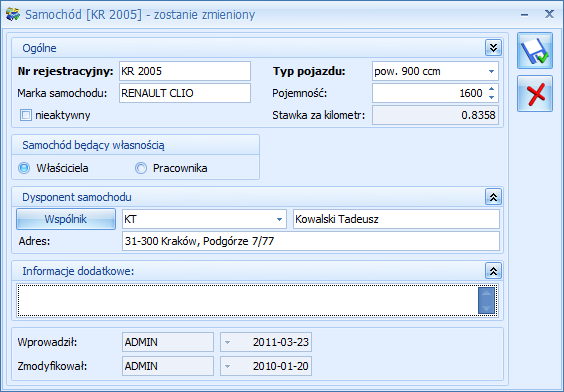Click the Nr rejestracyjny field
The height and width of the screenshot is (392, 564).
185,71
